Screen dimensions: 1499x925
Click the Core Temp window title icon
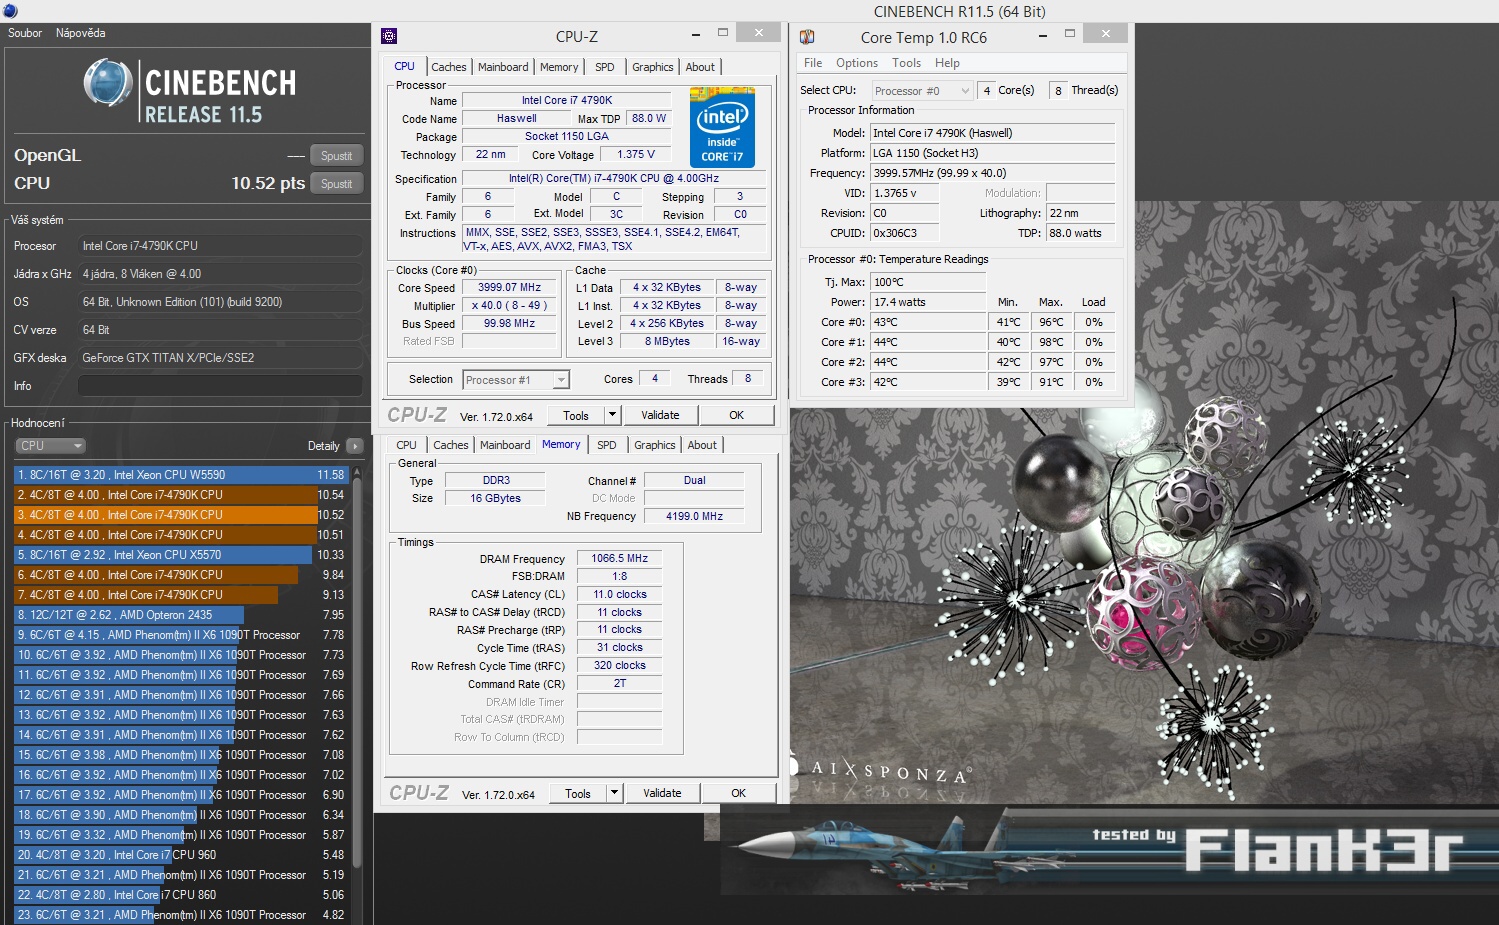click(807, 37)
